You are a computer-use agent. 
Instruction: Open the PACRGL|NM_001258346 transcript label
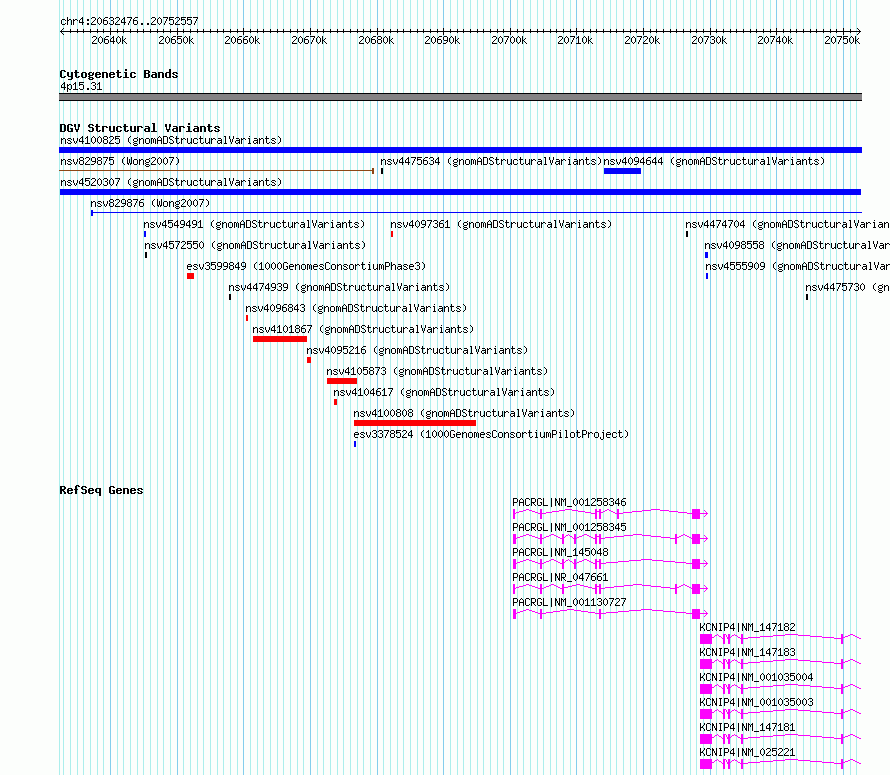click(x=569, y=502)
